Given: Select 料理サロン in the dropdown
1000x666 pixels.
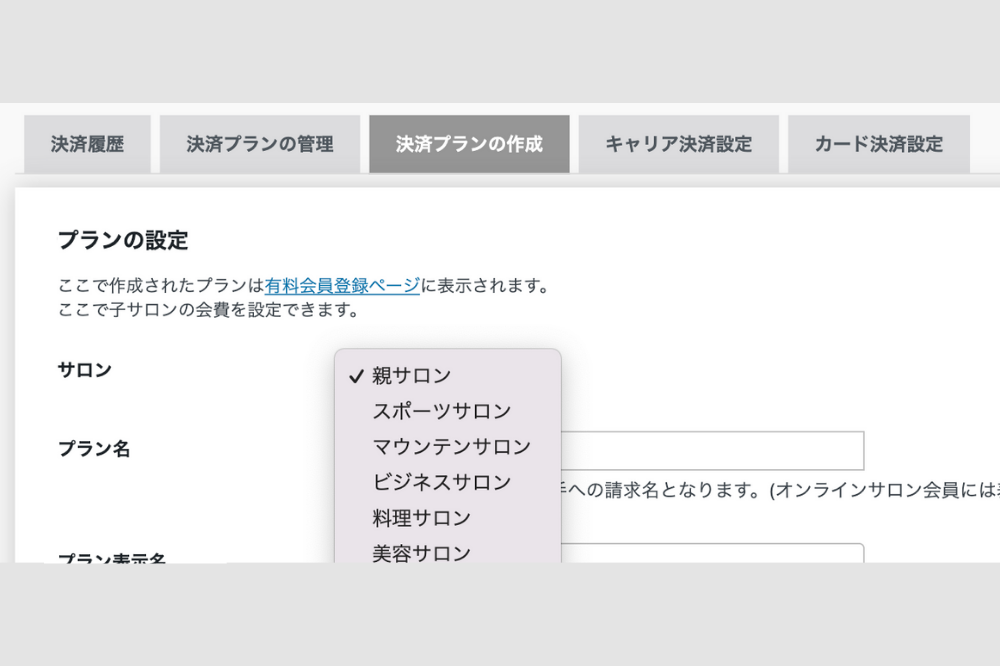Looking at the screenshot, I should pyautogui.click(x=421, y=518).
